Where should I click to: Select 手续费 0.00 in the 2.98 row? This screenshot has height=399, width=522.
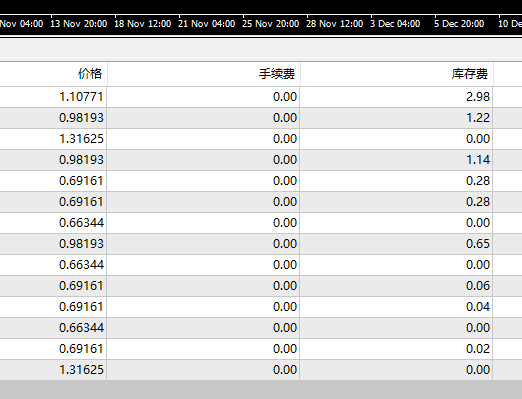pos(285,97)
